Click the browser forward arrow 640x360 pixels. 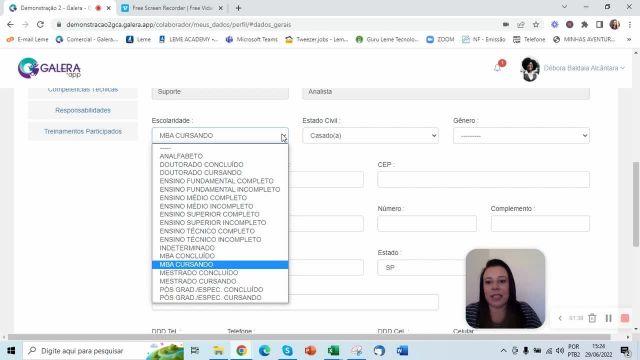click(x=25, y=24)
